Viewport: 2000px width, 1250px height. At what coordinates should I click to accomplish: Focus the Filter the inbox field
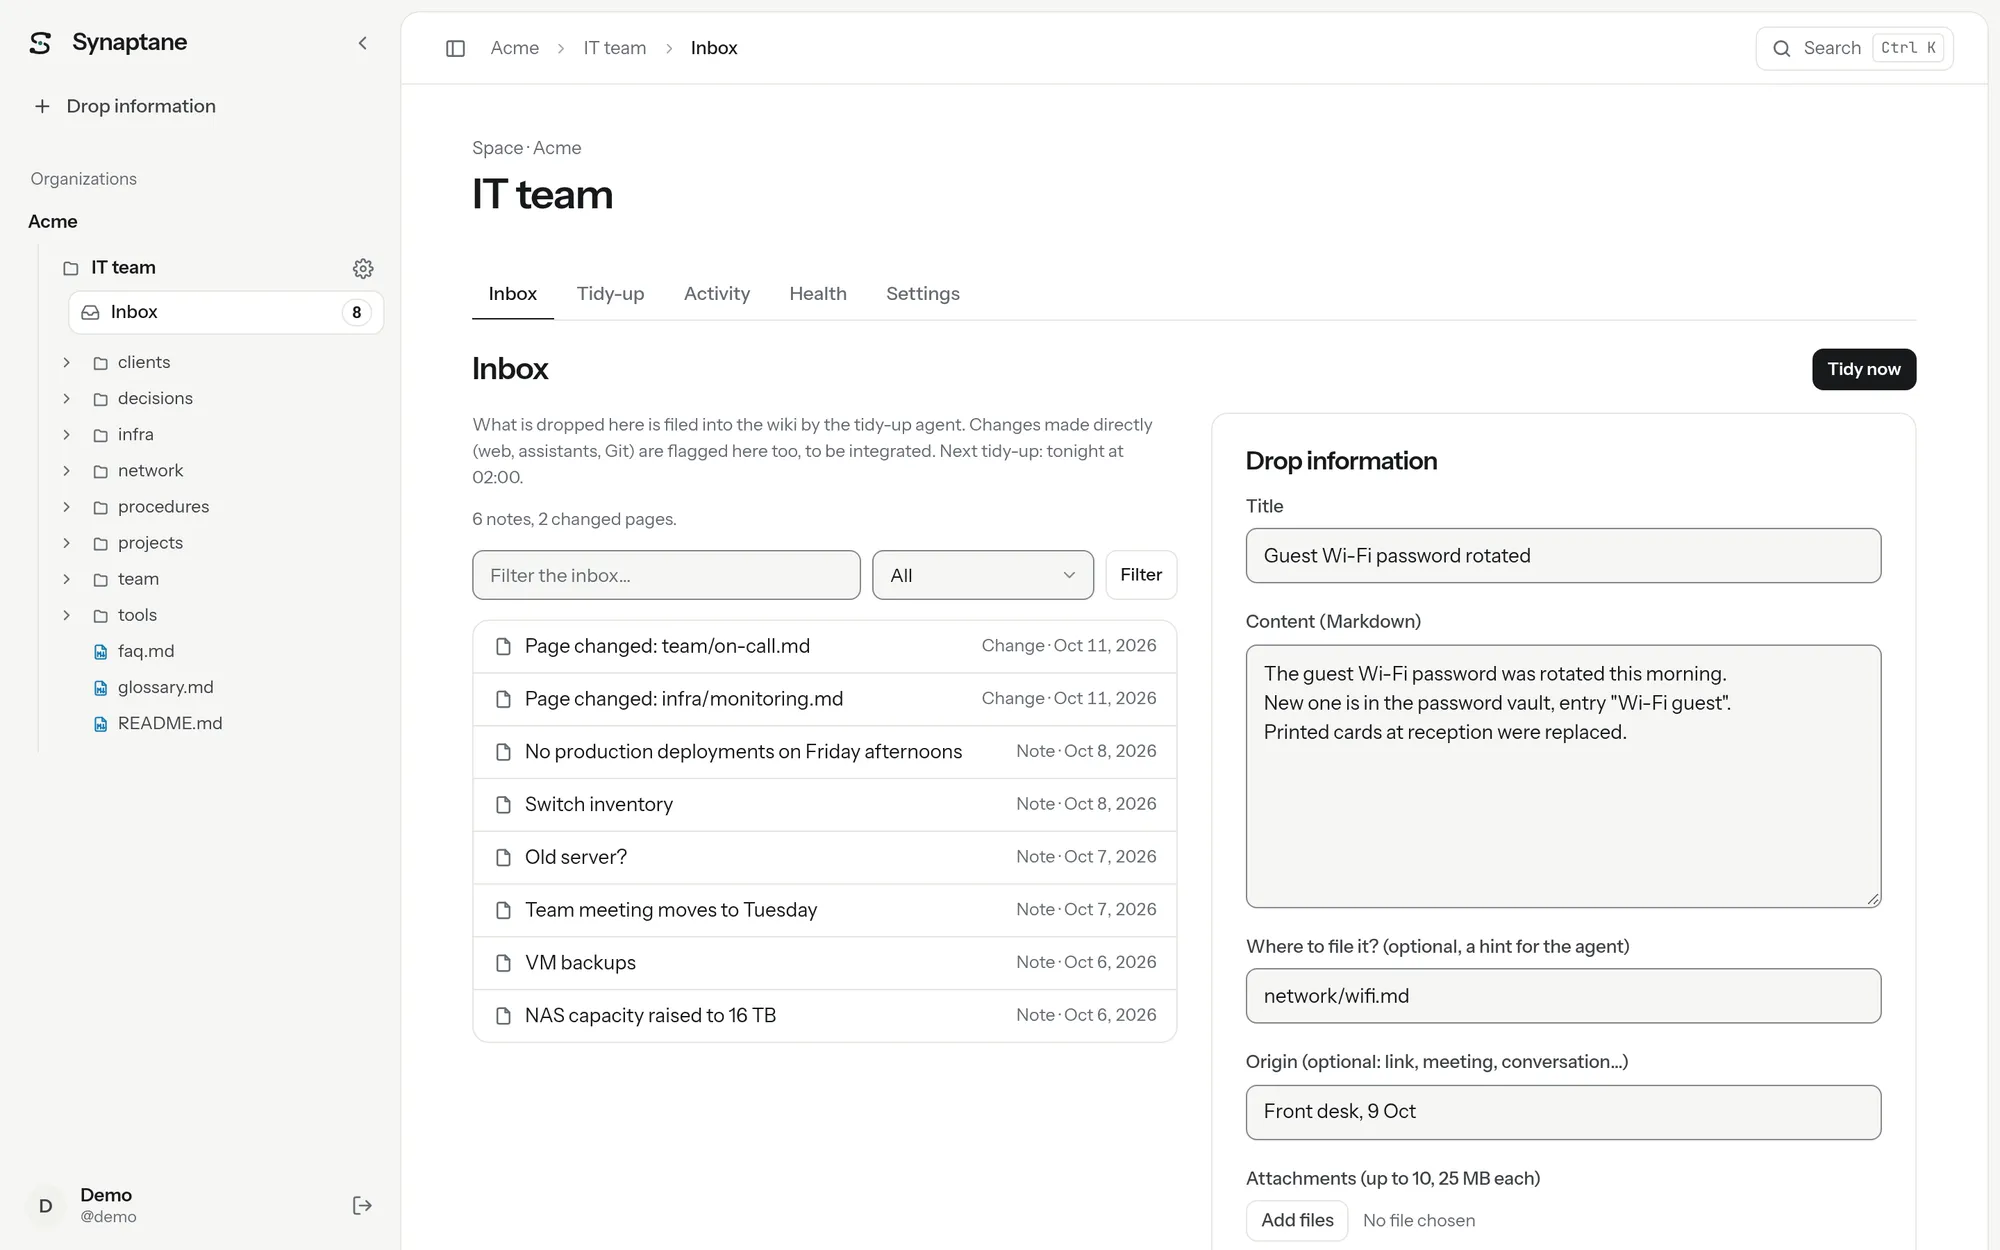pyautogui.click(x=666, y=575)
